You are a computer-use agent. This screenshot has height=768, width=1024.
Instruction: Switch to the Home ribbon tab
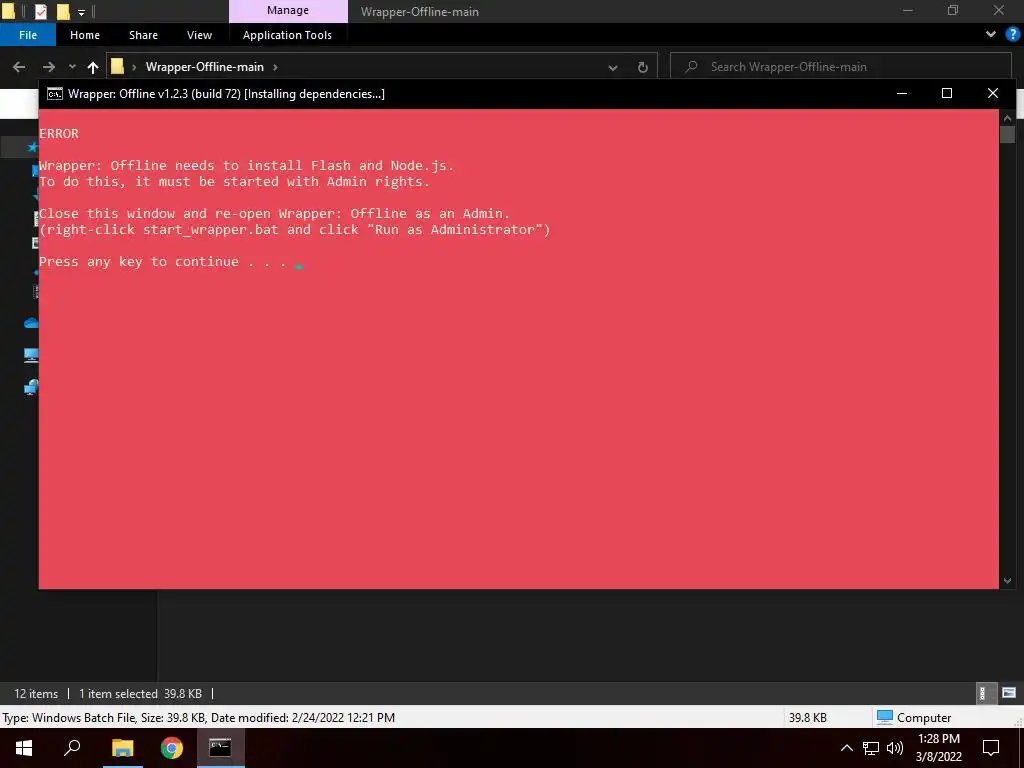point(85,35)
